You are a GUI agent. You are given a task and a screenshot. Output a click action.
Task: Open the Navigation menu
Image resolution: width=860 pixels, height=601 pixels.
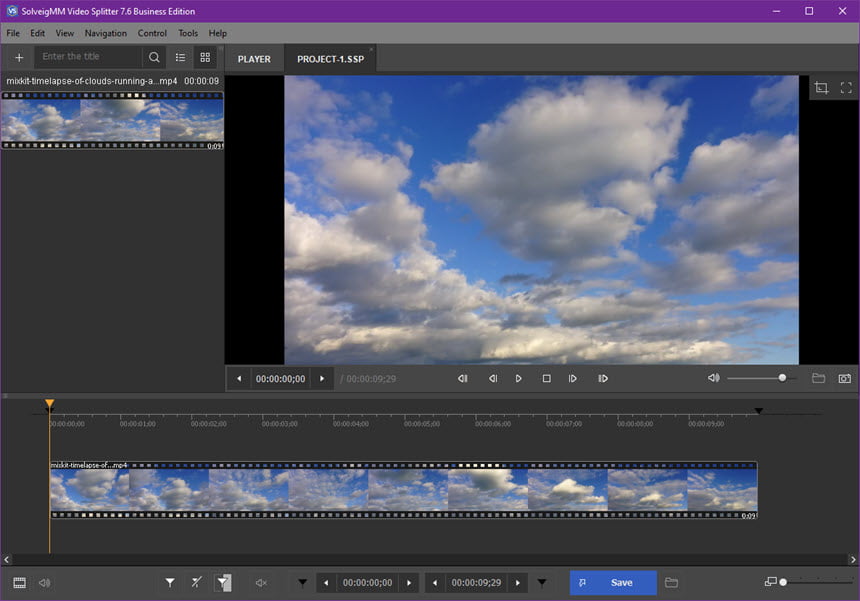(106, 33)
